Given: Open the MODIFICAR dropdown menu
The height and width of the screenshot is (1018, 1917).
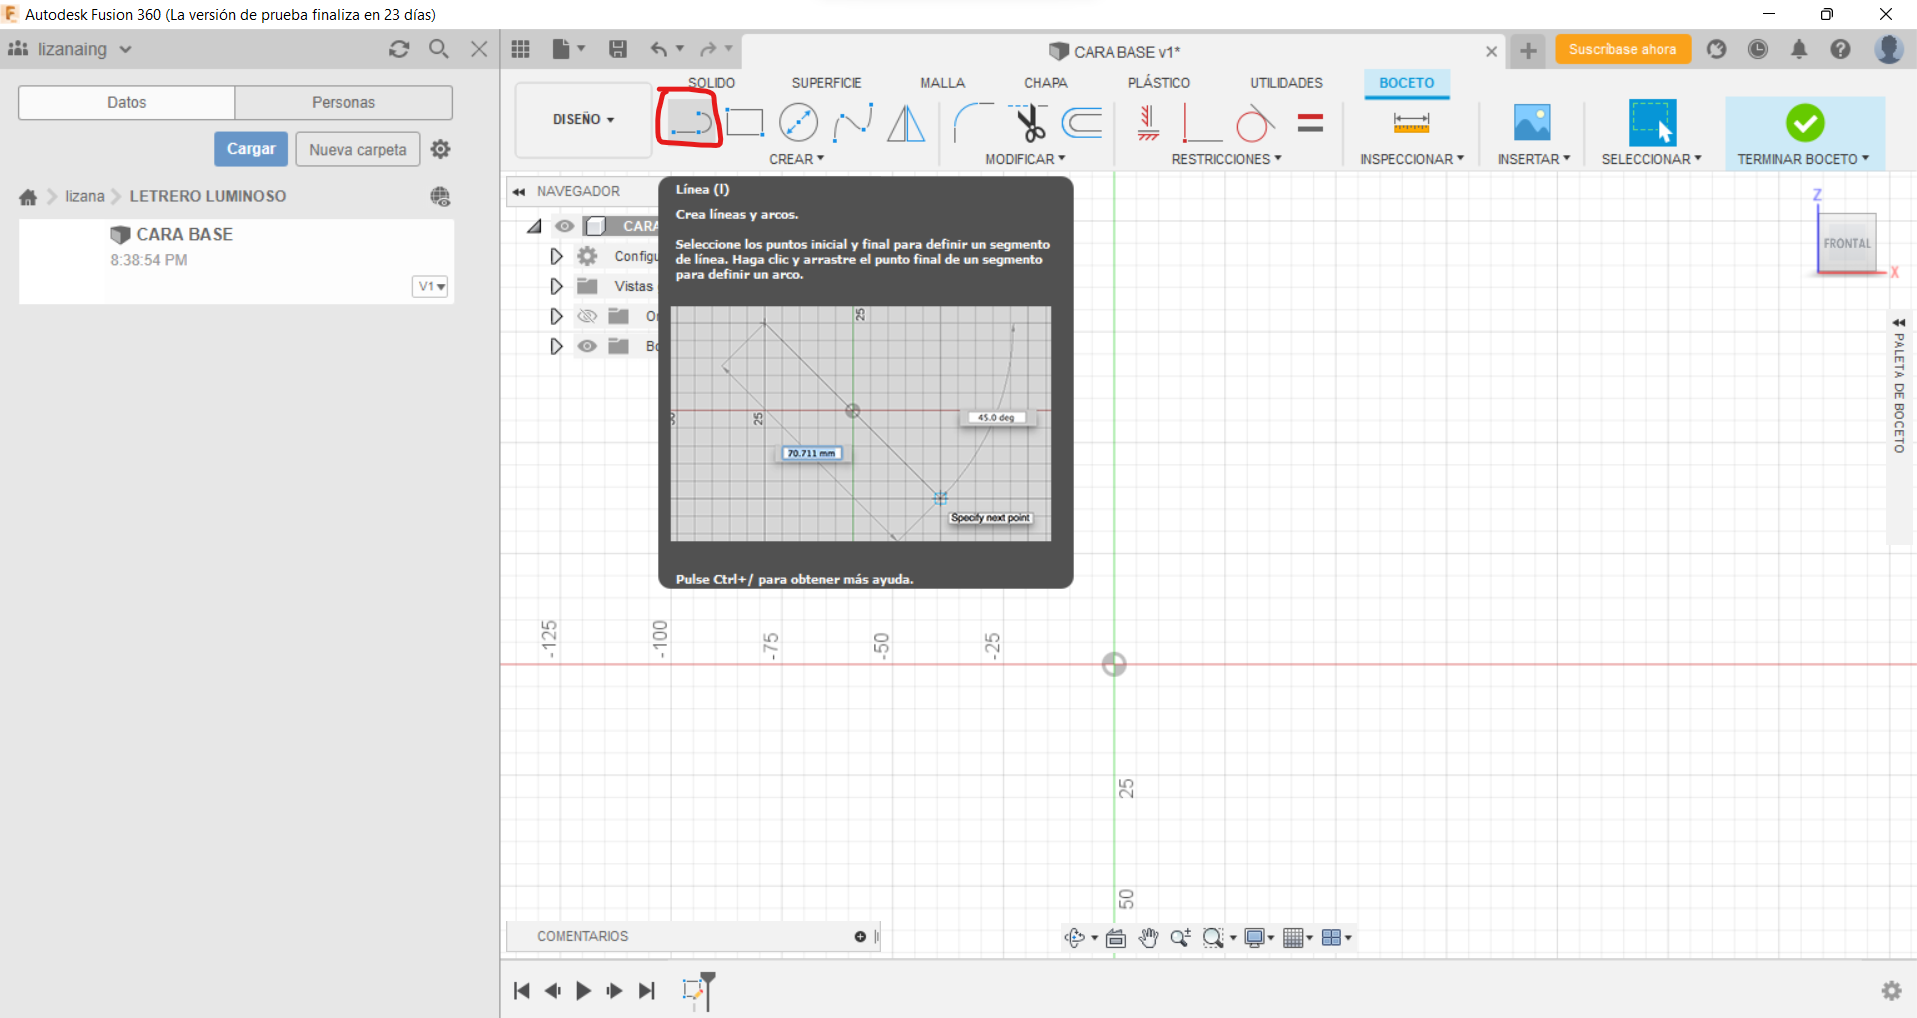Looking at the screenshot, I should click(1025, 159).
